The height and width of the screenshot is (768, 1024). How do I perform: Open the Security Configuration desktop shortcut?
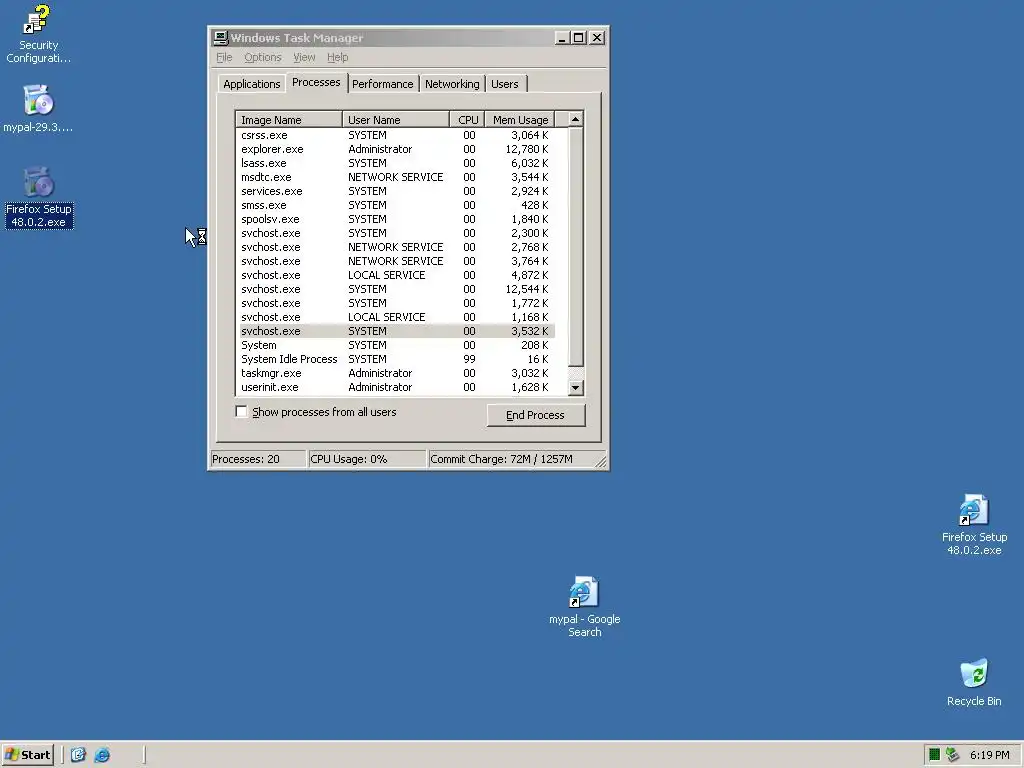pyautogui.click(x=38, y=33)
